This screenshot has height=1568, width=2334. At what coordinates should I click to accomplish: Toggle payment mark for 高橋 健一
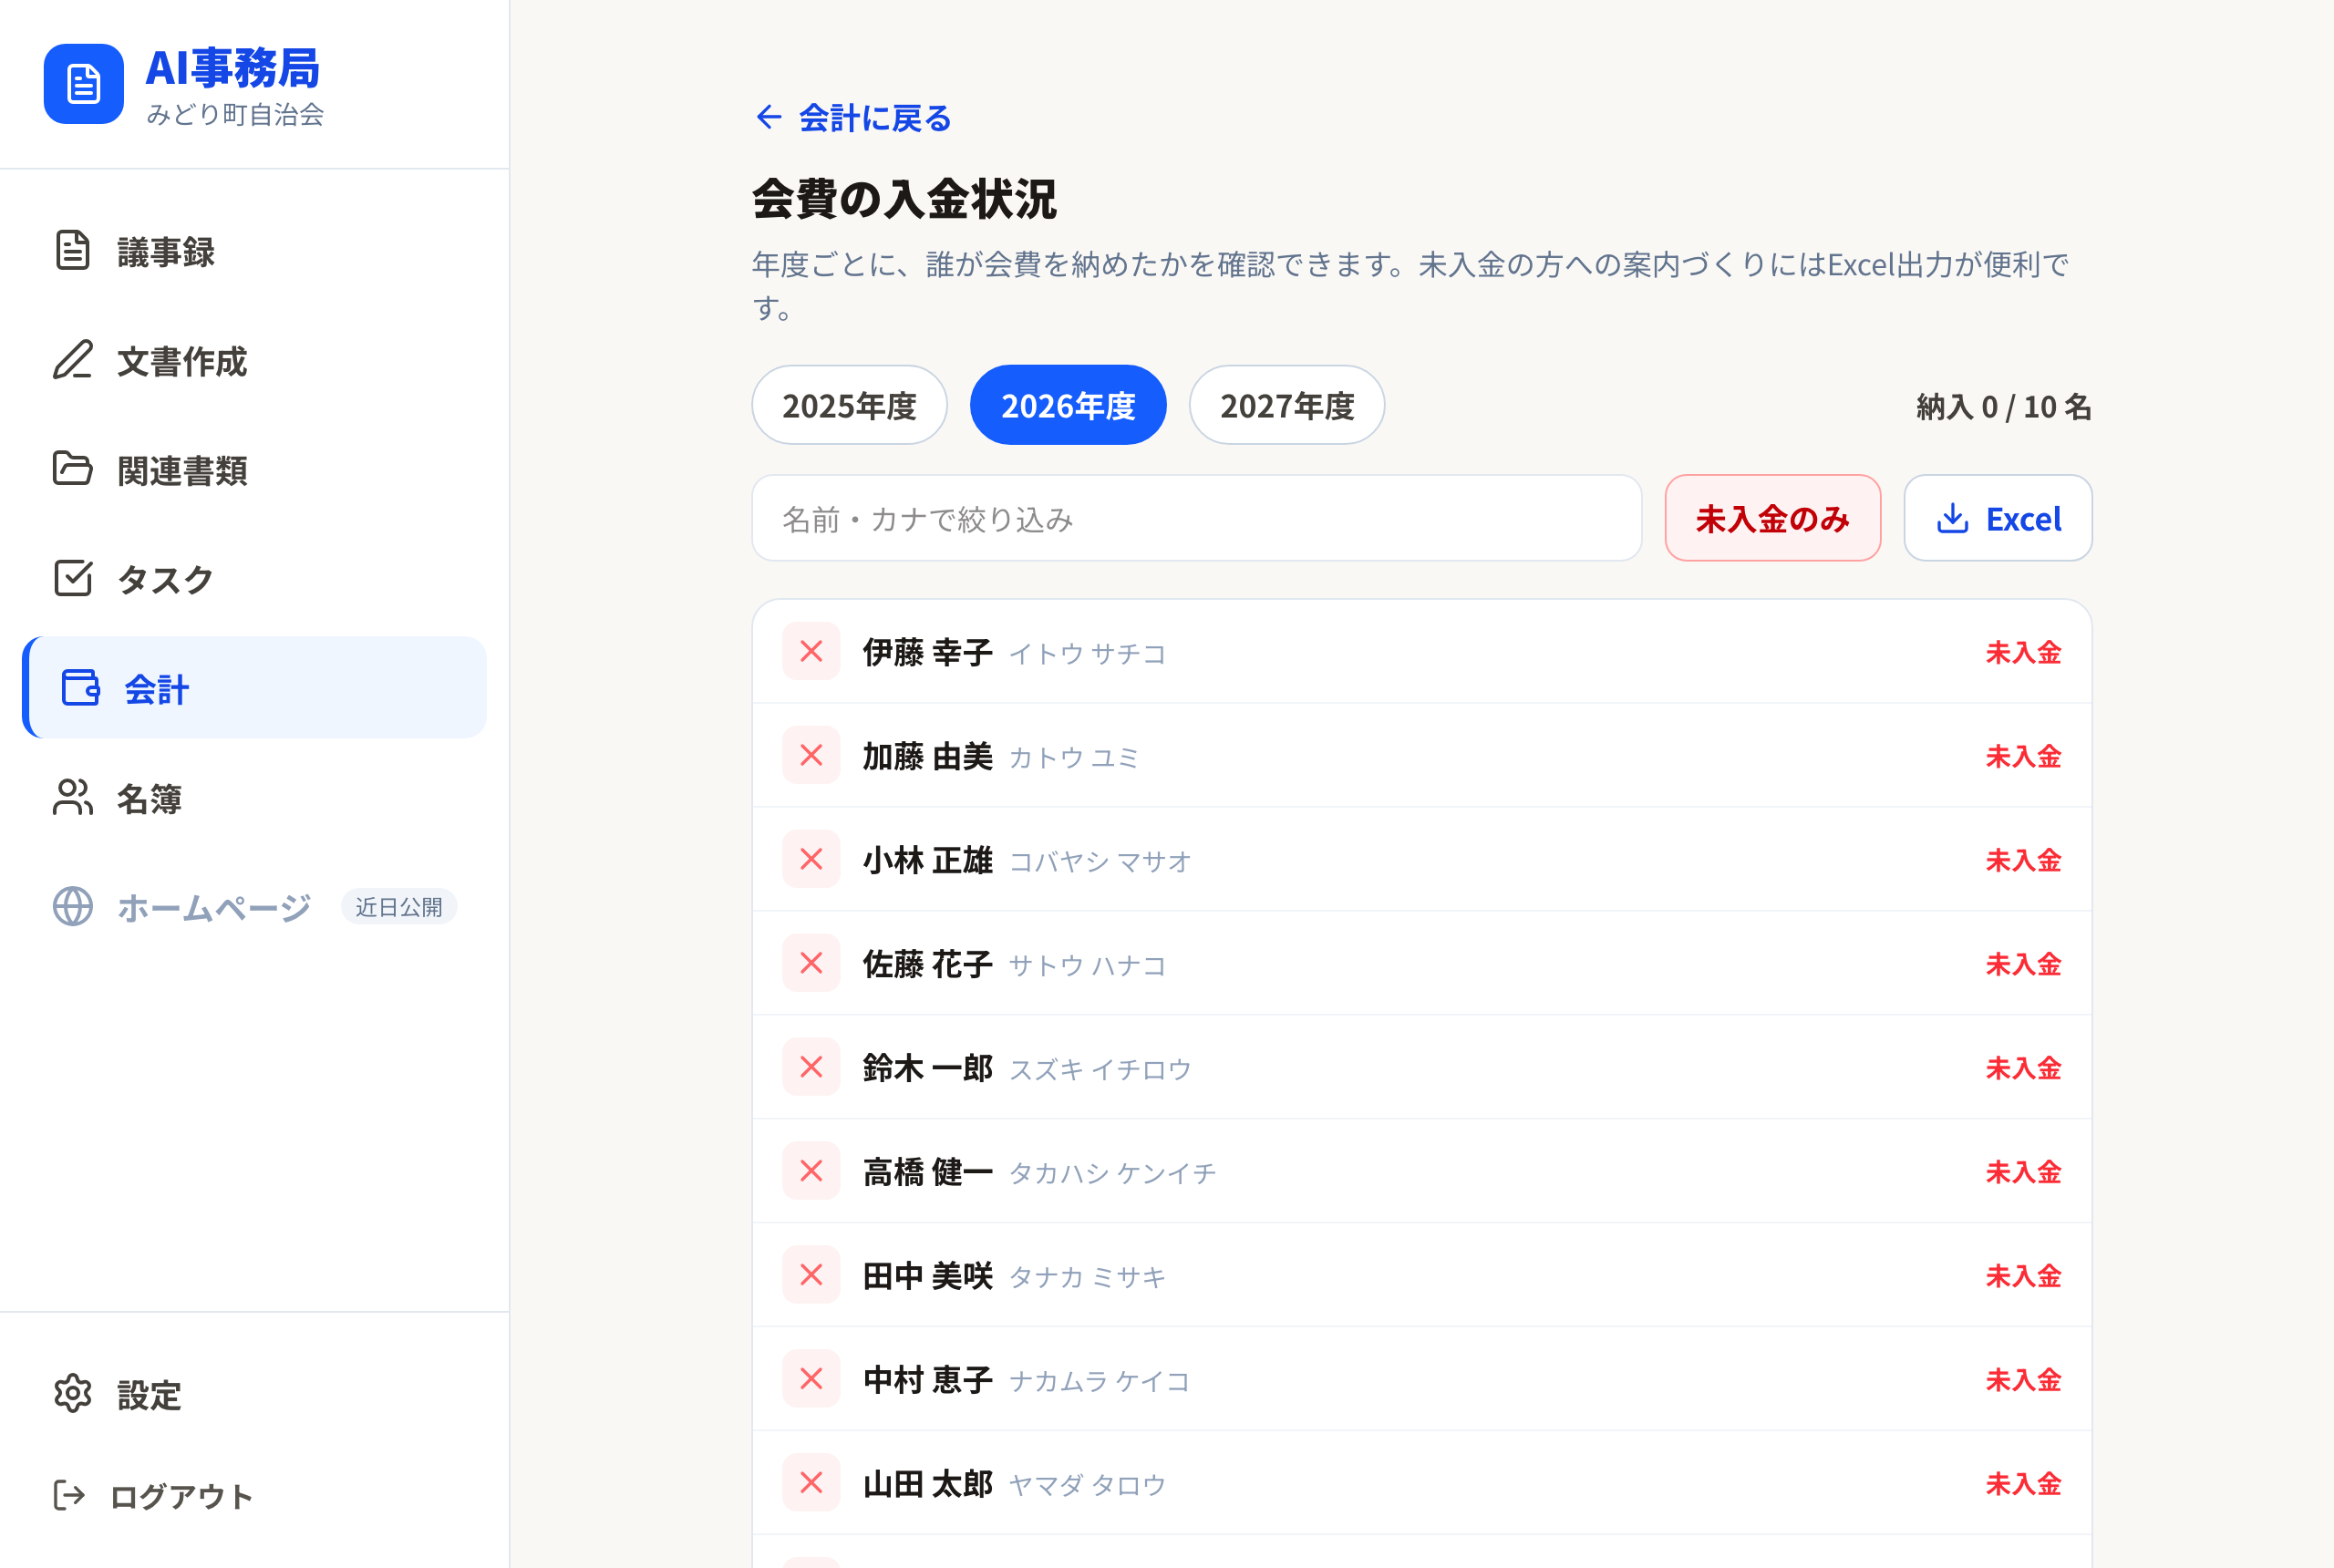pos(811,1171)
